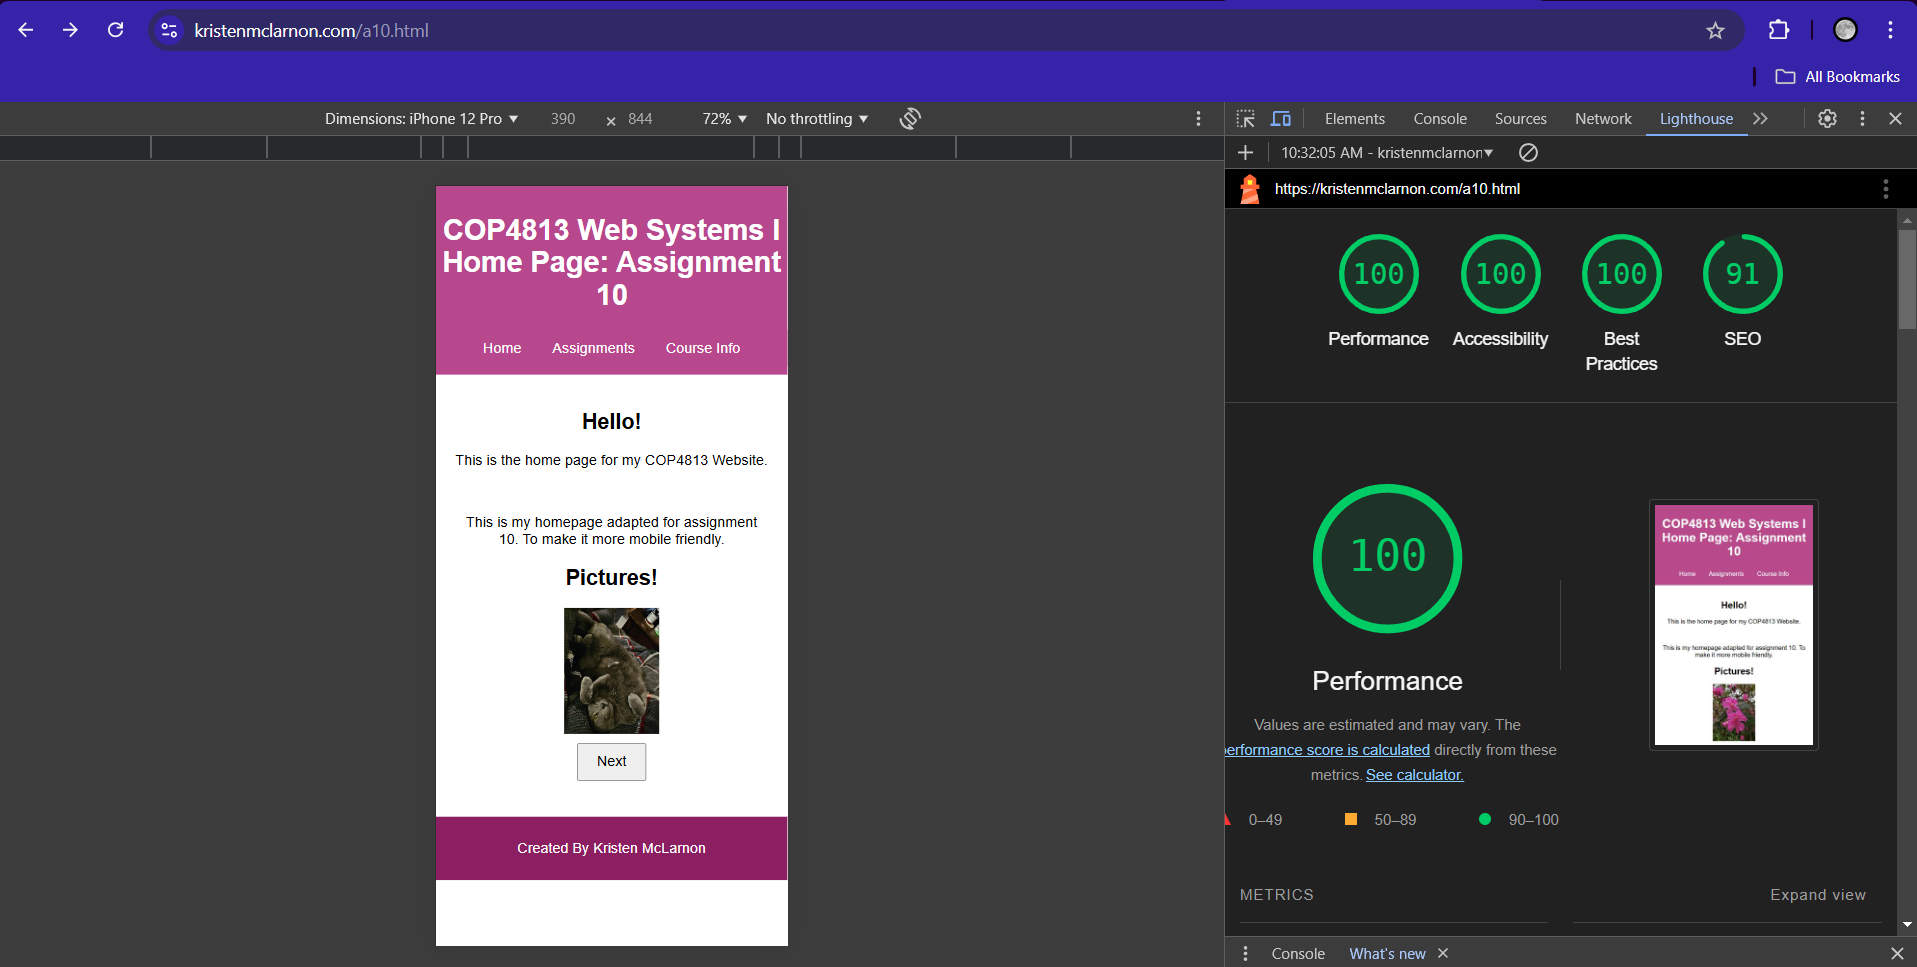Open All Bookmarks folder

pyautogui.click(x=1837, y=77)
